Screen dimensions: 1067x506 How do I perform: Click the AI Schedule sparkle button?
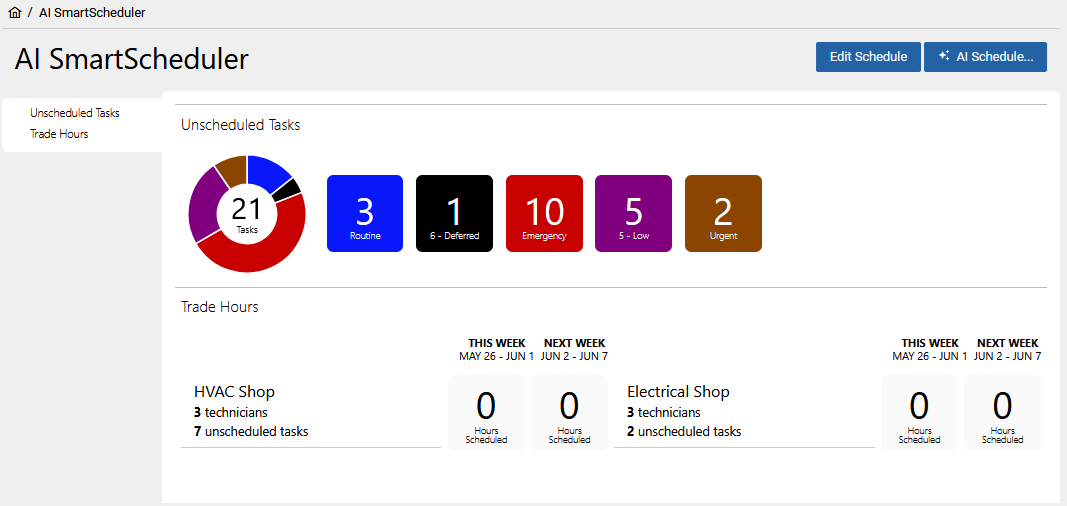(x=985, y=57)
